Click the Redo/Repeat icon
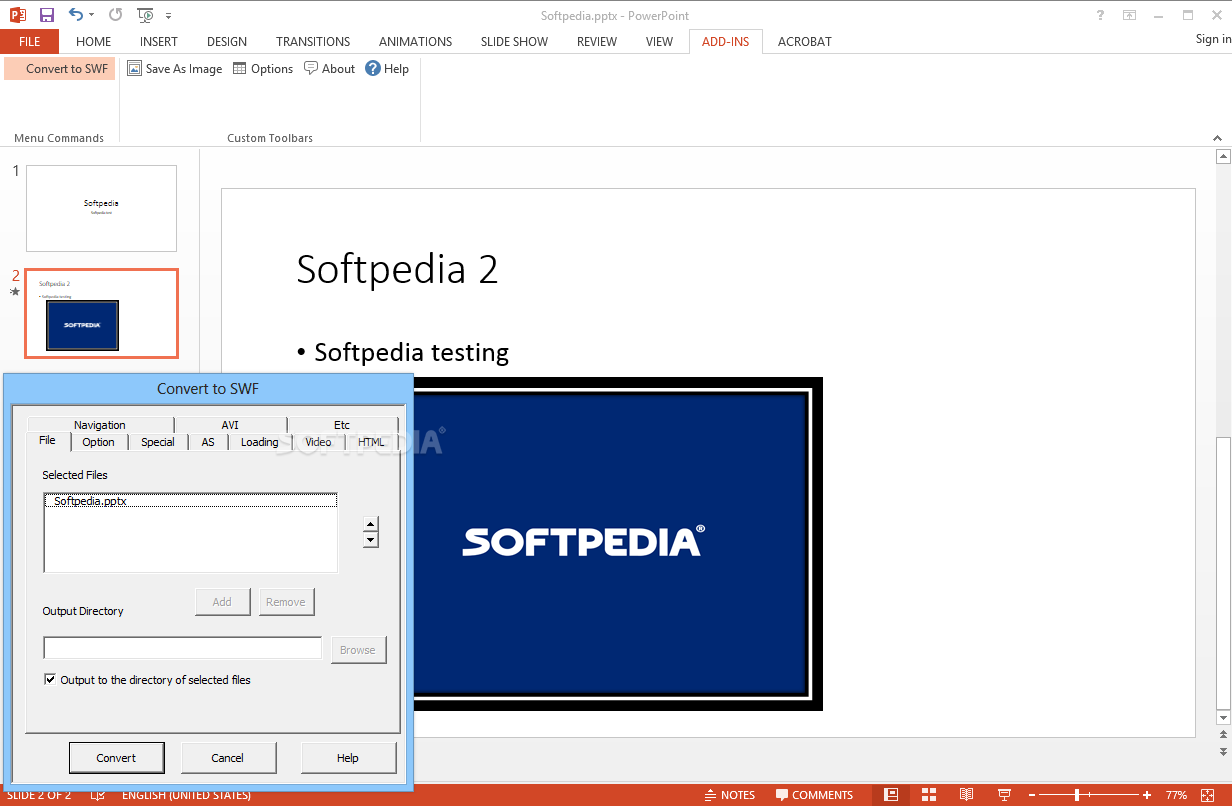This screenshot has height=806, width=1232. pyautogui.click(x=115, y=15)
